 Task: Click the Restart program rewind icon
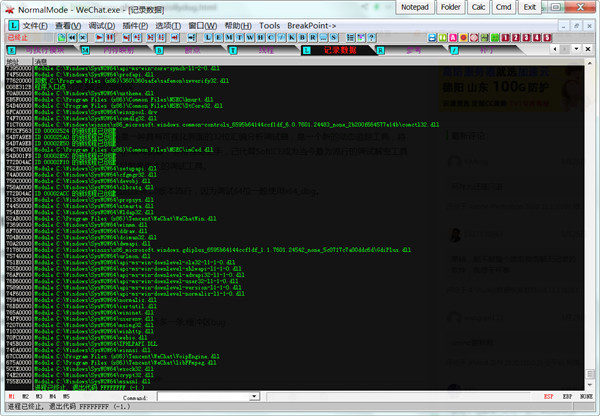point(72,38)
